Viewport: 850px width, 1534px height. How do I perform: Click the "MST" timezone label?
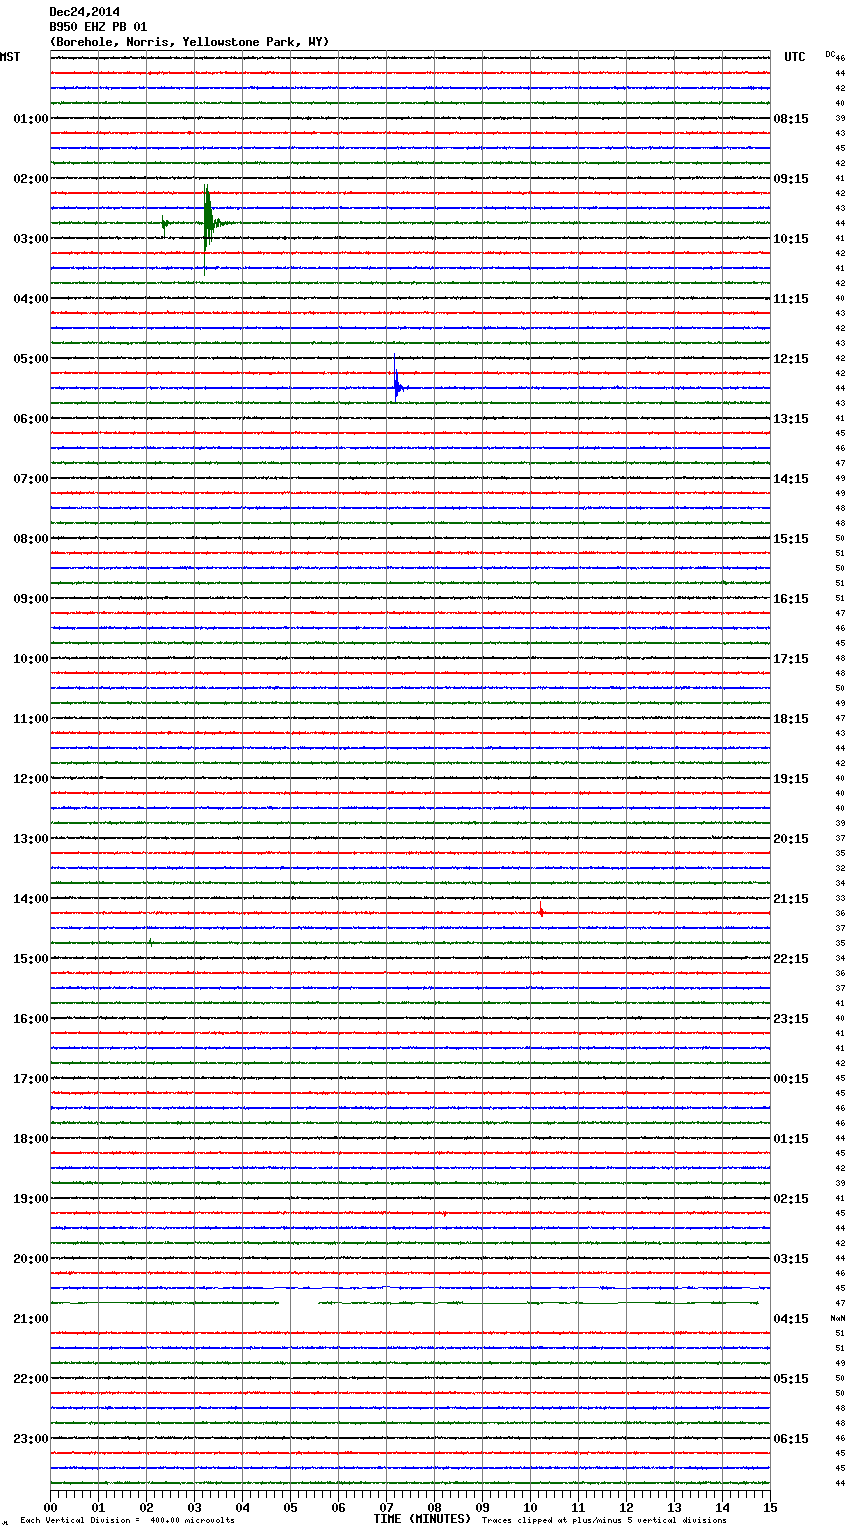click(x=10, y=57)
